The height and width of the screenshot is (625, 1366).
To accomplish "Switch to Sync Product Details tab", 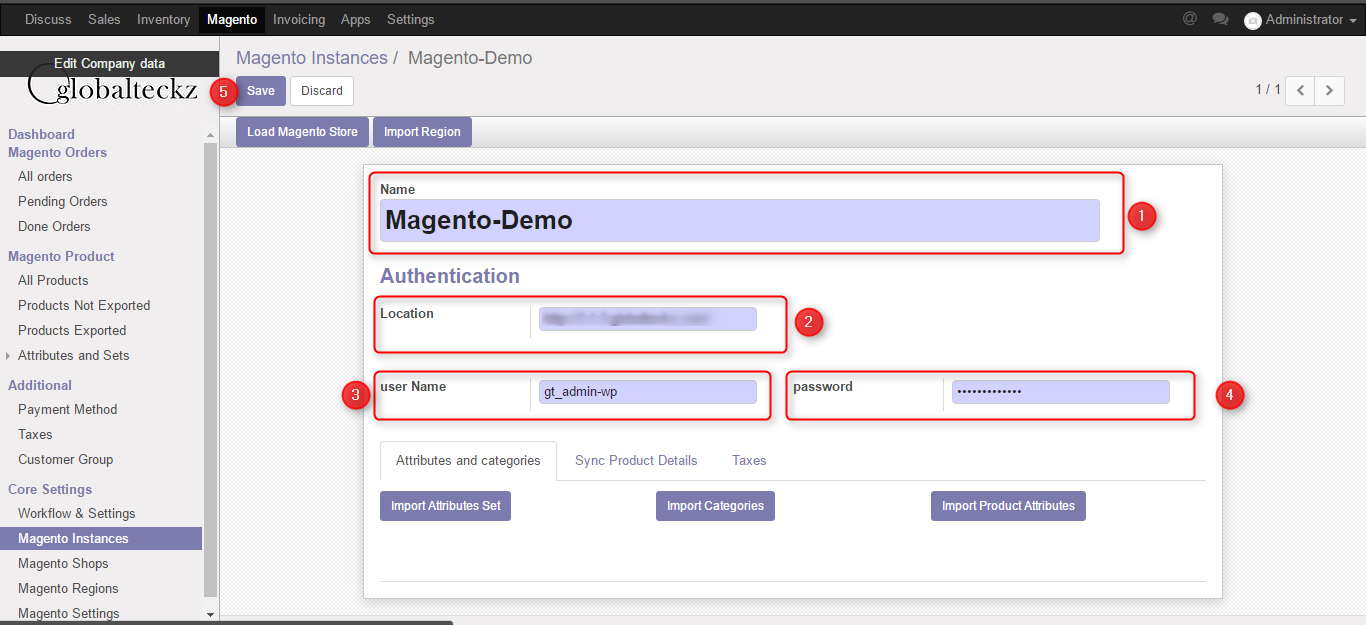I will (636, 461).
